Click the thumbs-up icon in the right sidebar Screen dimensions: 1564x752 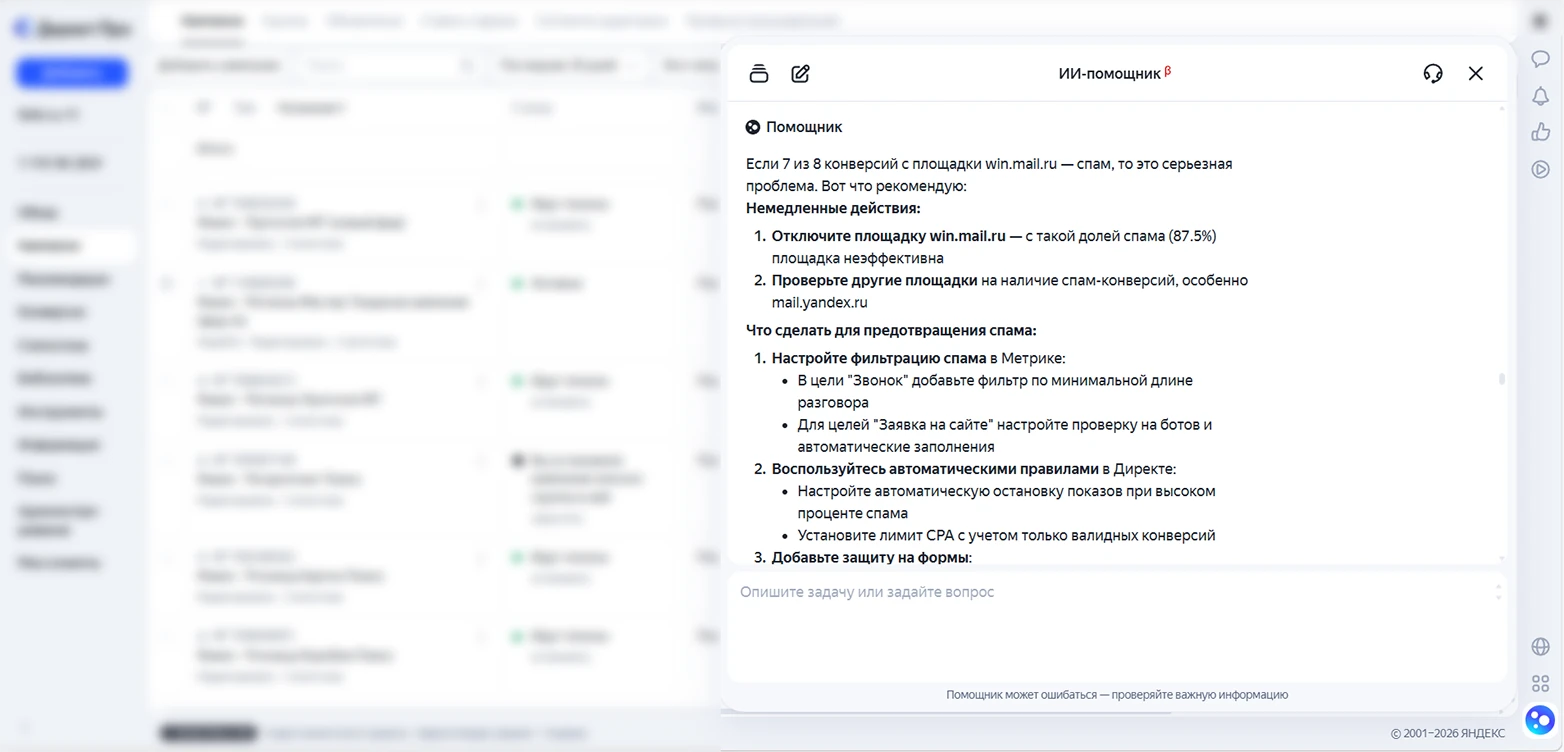click(x=1540, y=132)
